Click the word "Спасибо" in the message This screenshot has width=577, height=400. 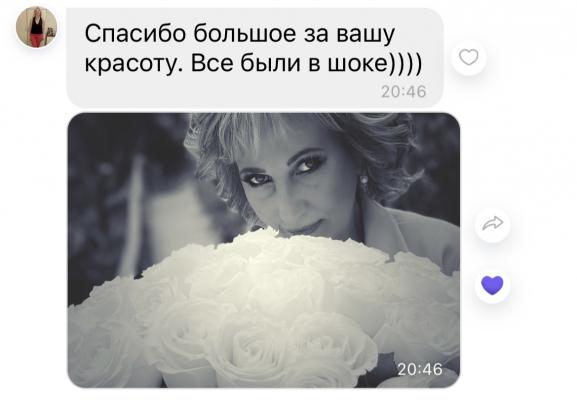click(135, 34)
